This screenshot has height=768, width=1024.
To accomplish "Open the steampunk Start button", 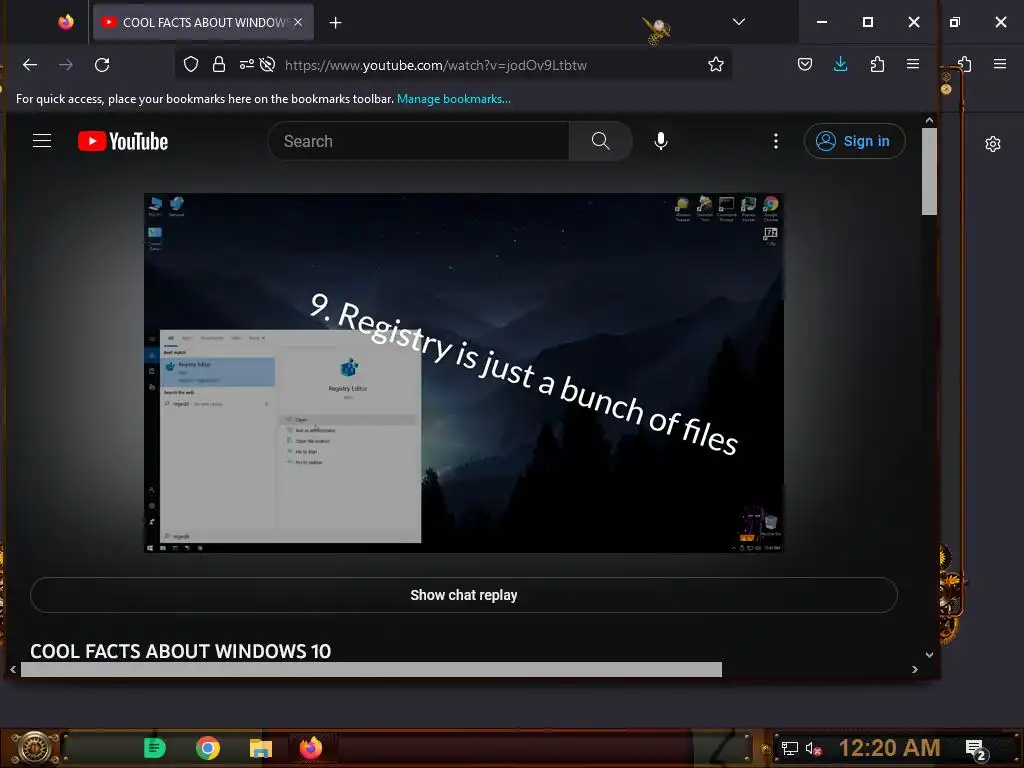I will [x=34, y=748].
